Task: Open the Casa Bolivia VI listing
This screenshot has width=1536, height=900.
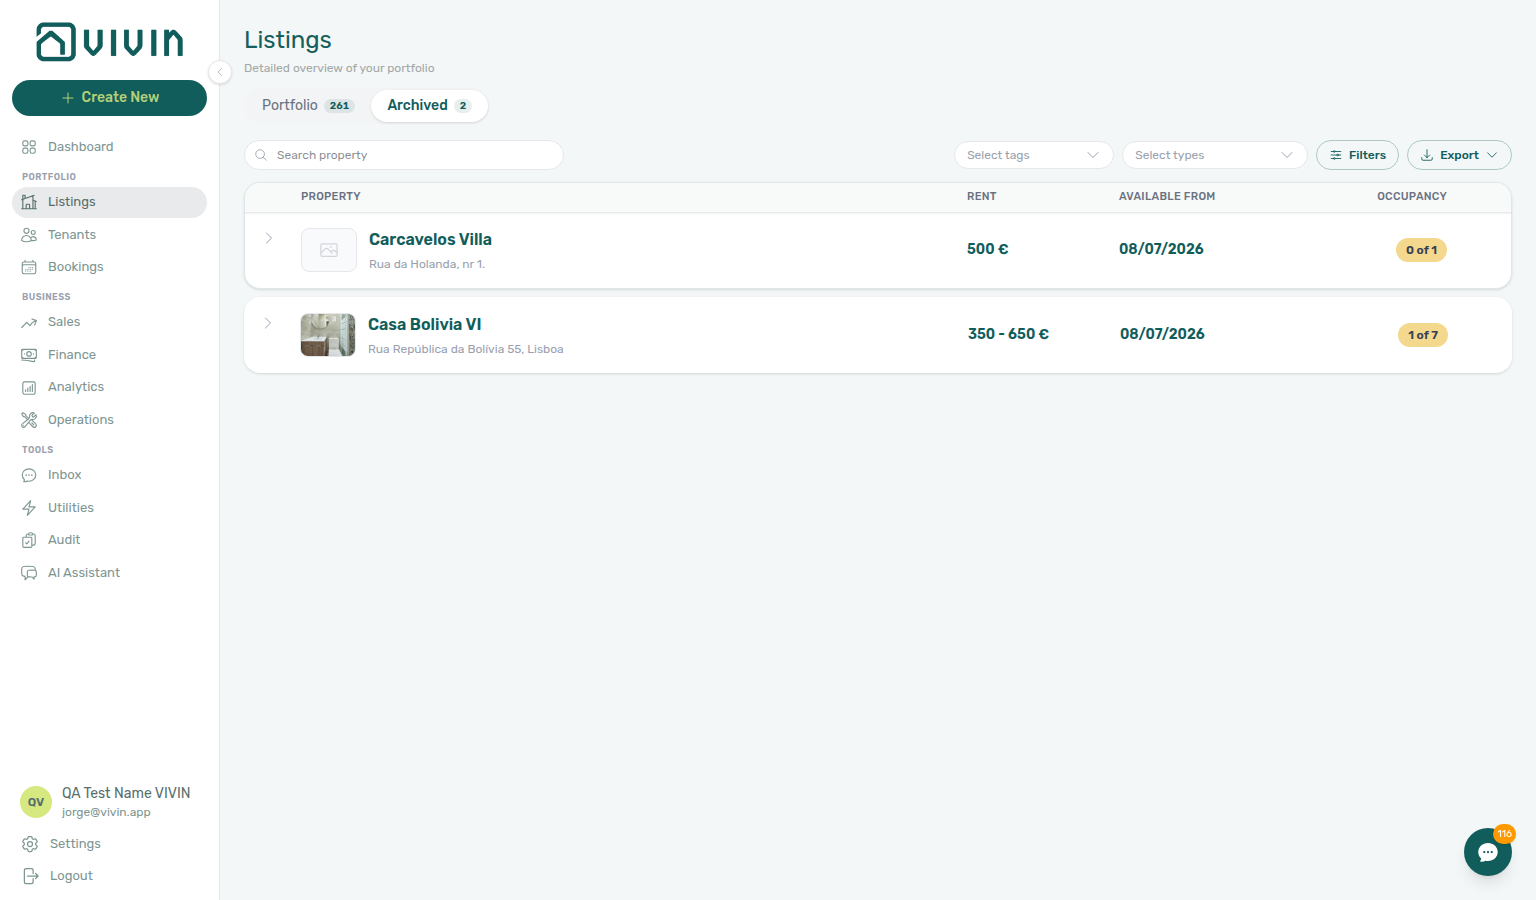Action: click(x=425, y=325)
